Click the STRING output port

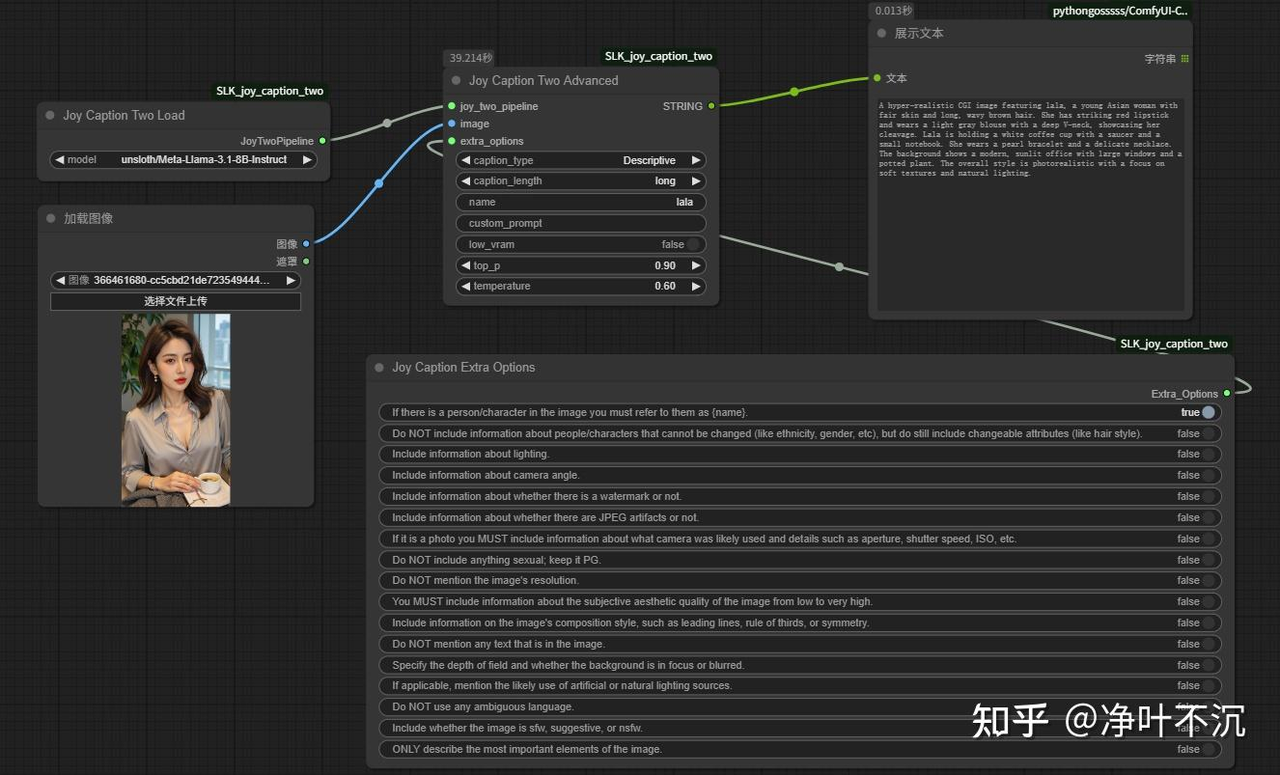coord(712,106)
